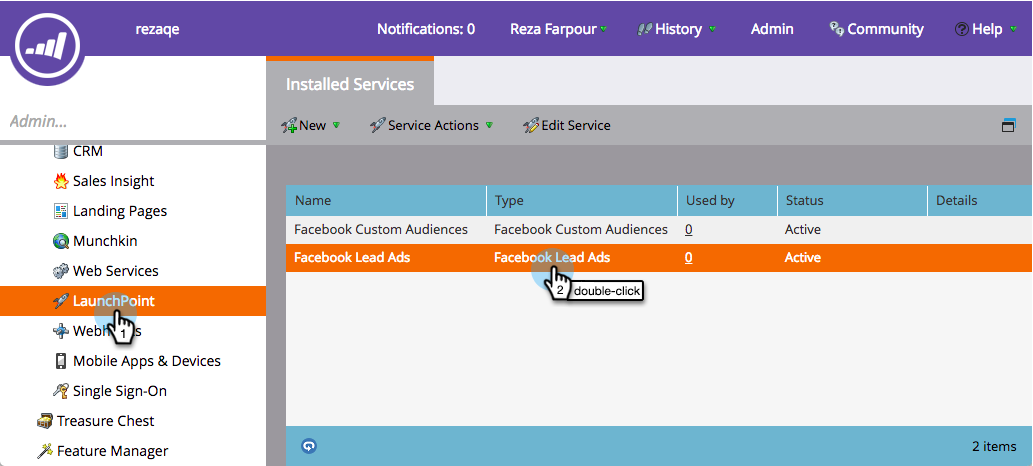Click the Edit Service pencil icon

531,125
